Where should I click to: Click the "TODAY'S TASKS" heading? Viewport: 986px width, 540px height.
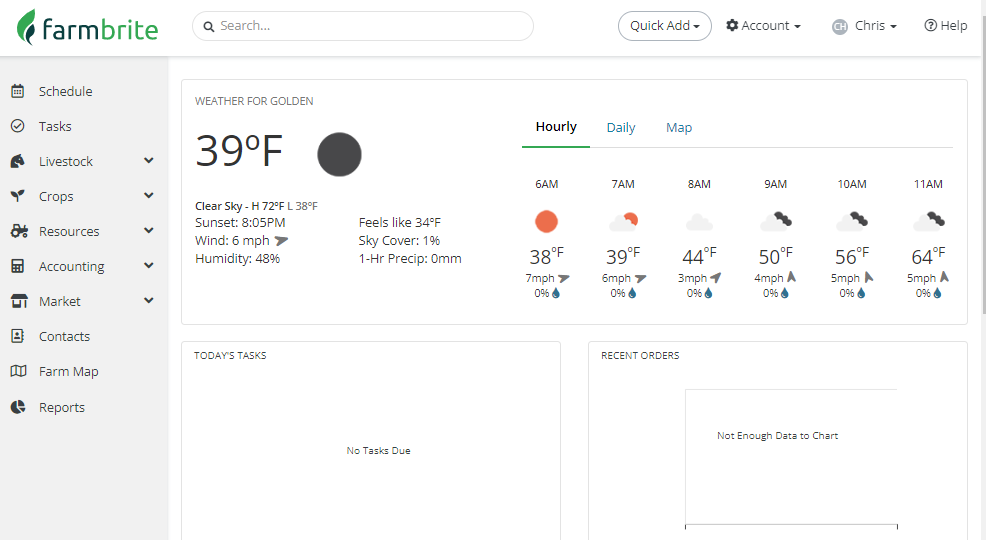click(x=230, y=356)
